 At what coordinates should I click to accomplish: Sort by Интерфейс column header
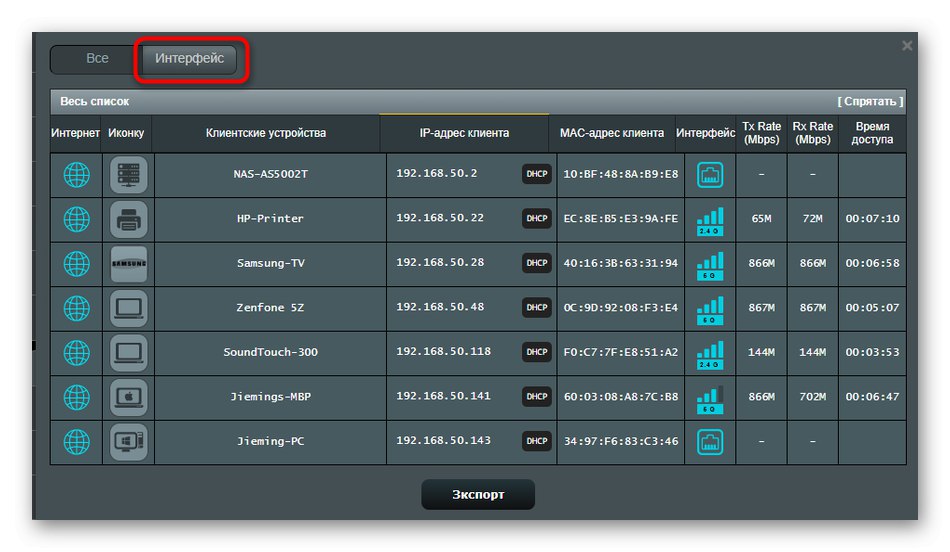pyautogui.click(x=705, y=133)
